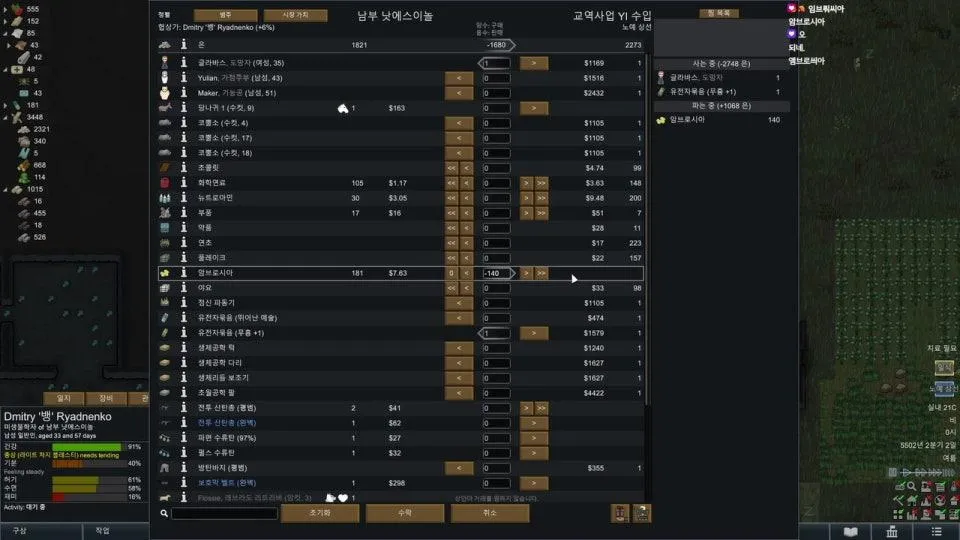Click the Maker pawn portrait icon
Image resolution: width=960 pixels, height=540 pixels.
[x=165, y=92]
